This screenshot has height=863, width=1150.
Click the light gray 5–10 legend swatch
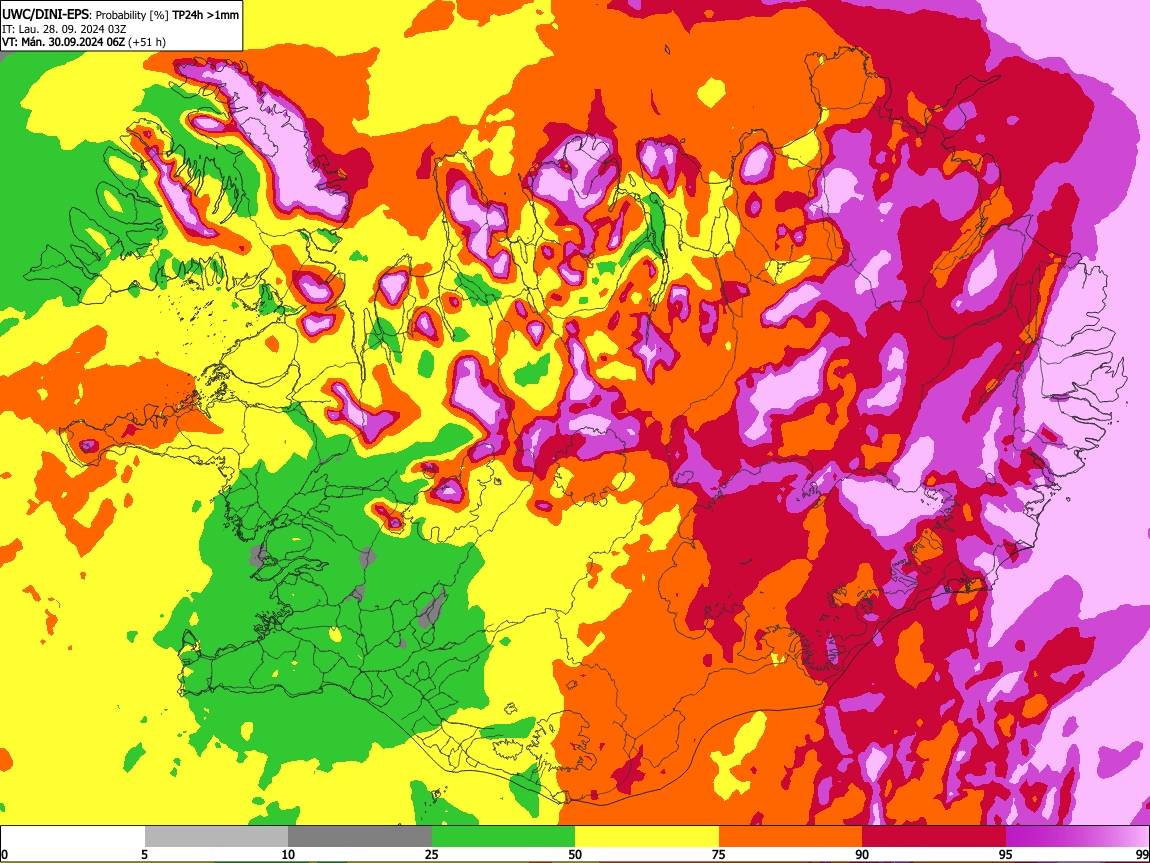tap(216, 836)
